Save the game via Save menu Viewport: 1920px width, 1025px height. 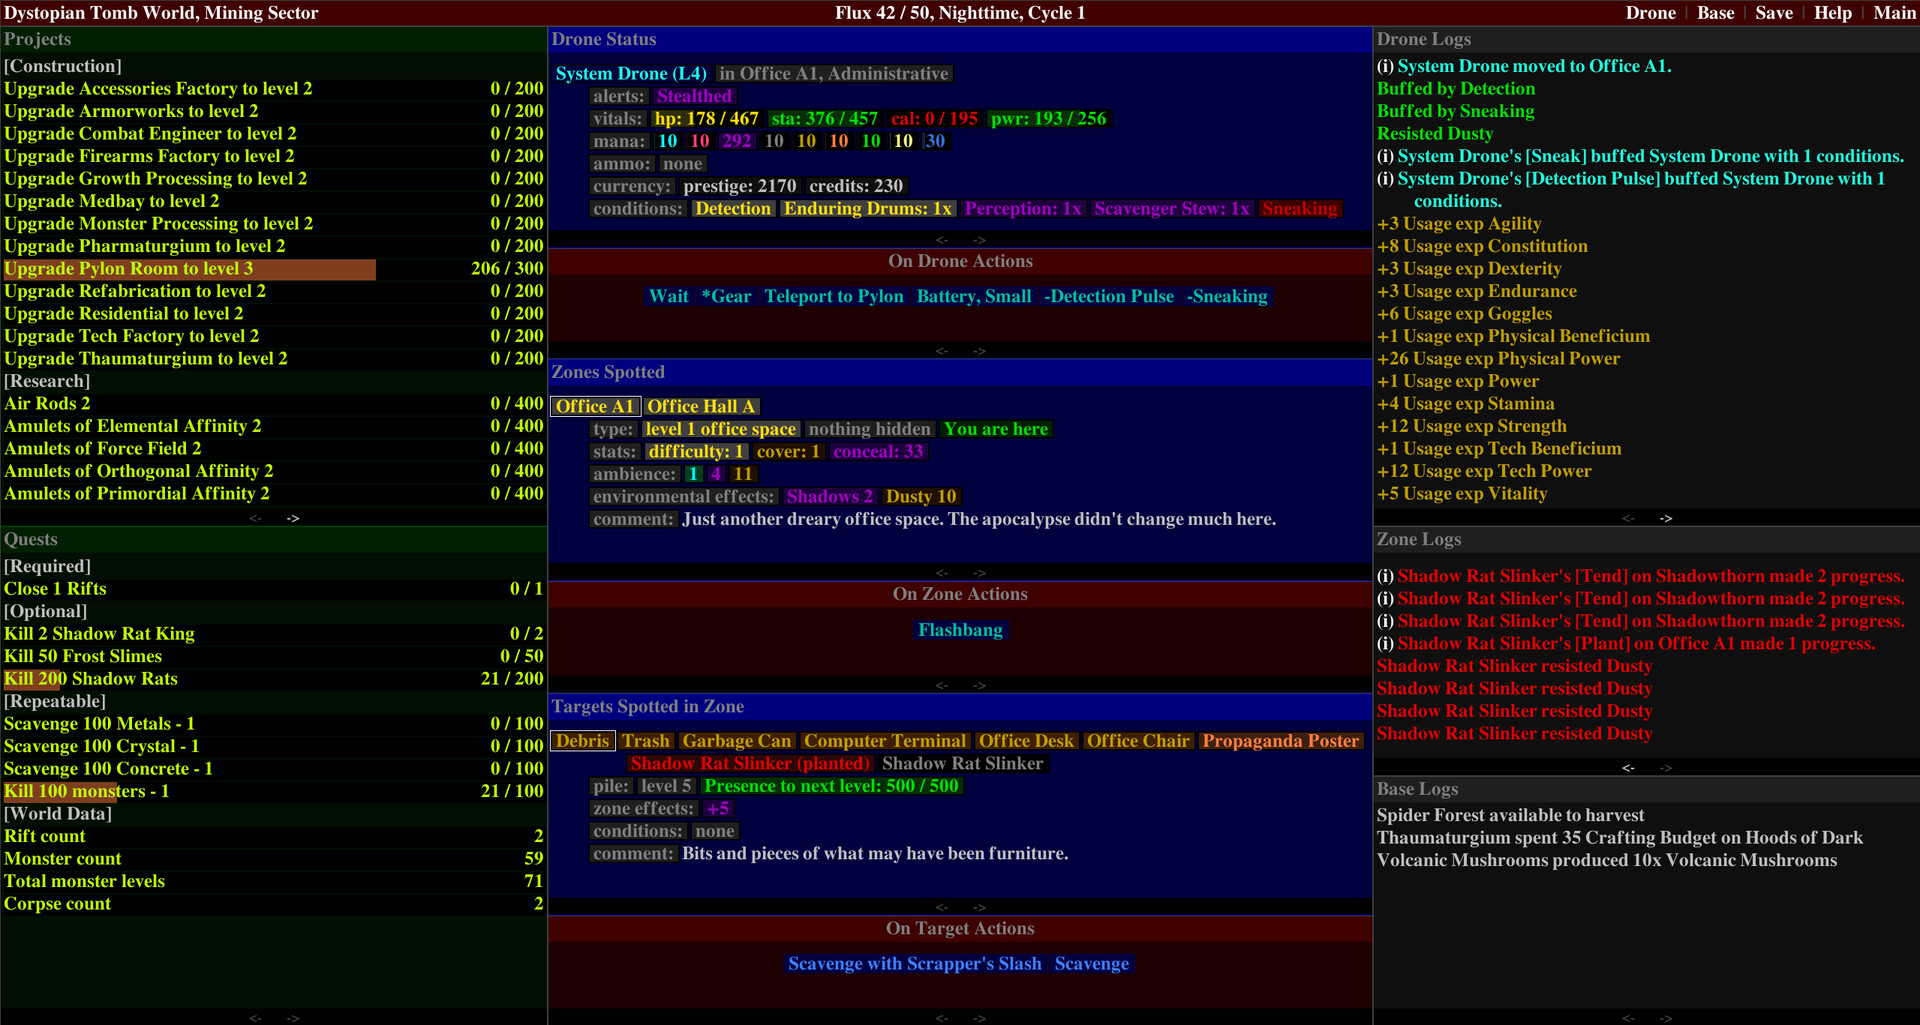(1774, 13)
